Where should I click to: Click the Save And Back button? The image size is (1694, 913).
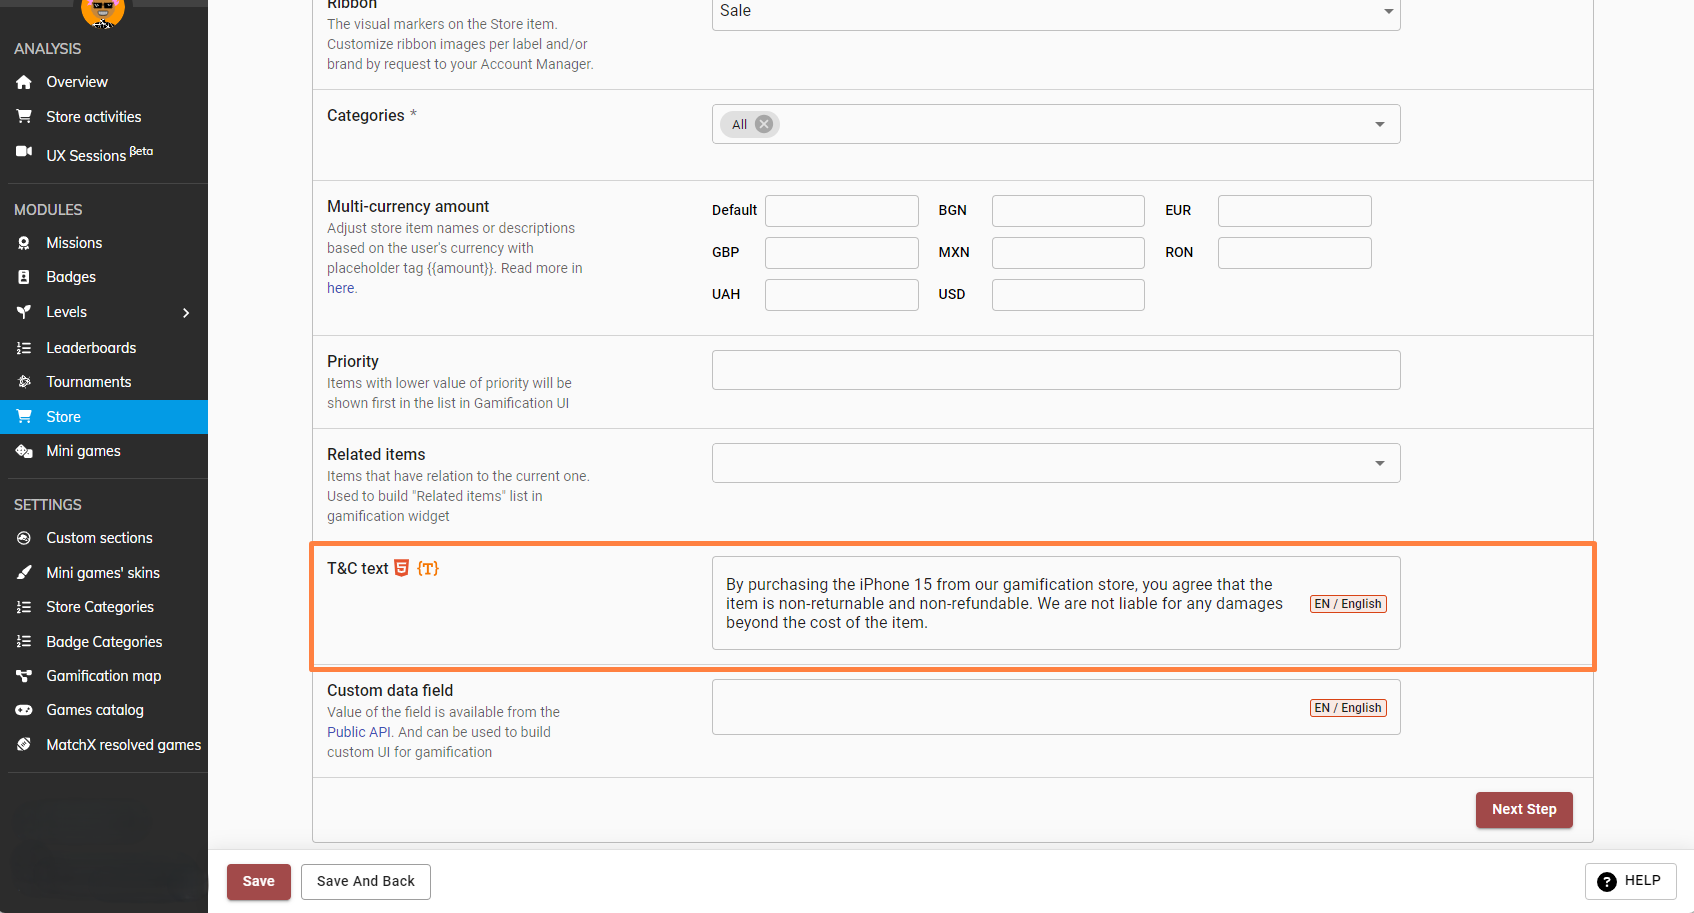(x=365, y=881)
